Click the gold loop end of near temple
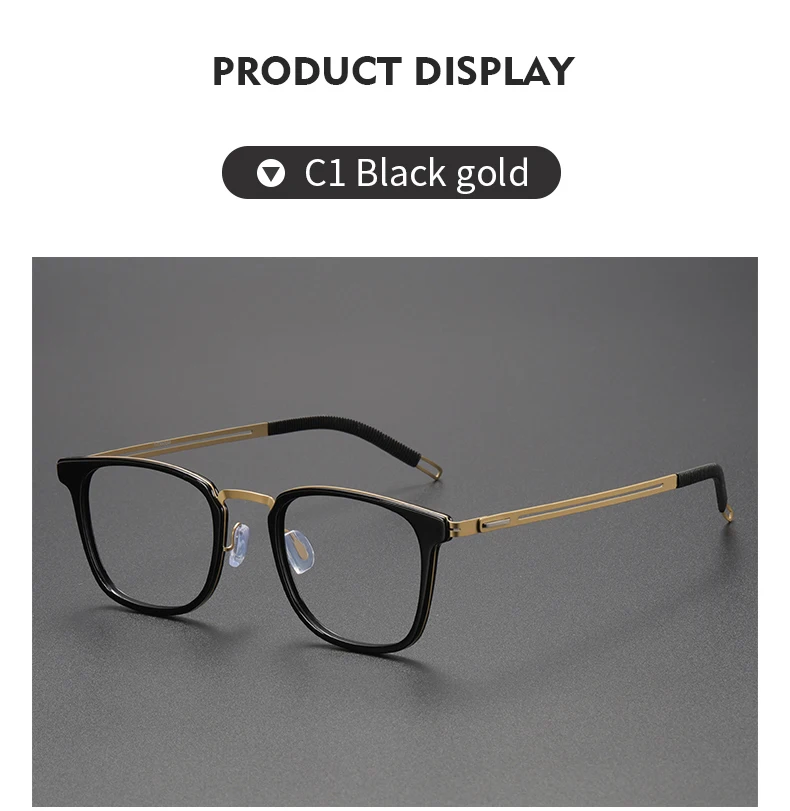 click(728, 514)
